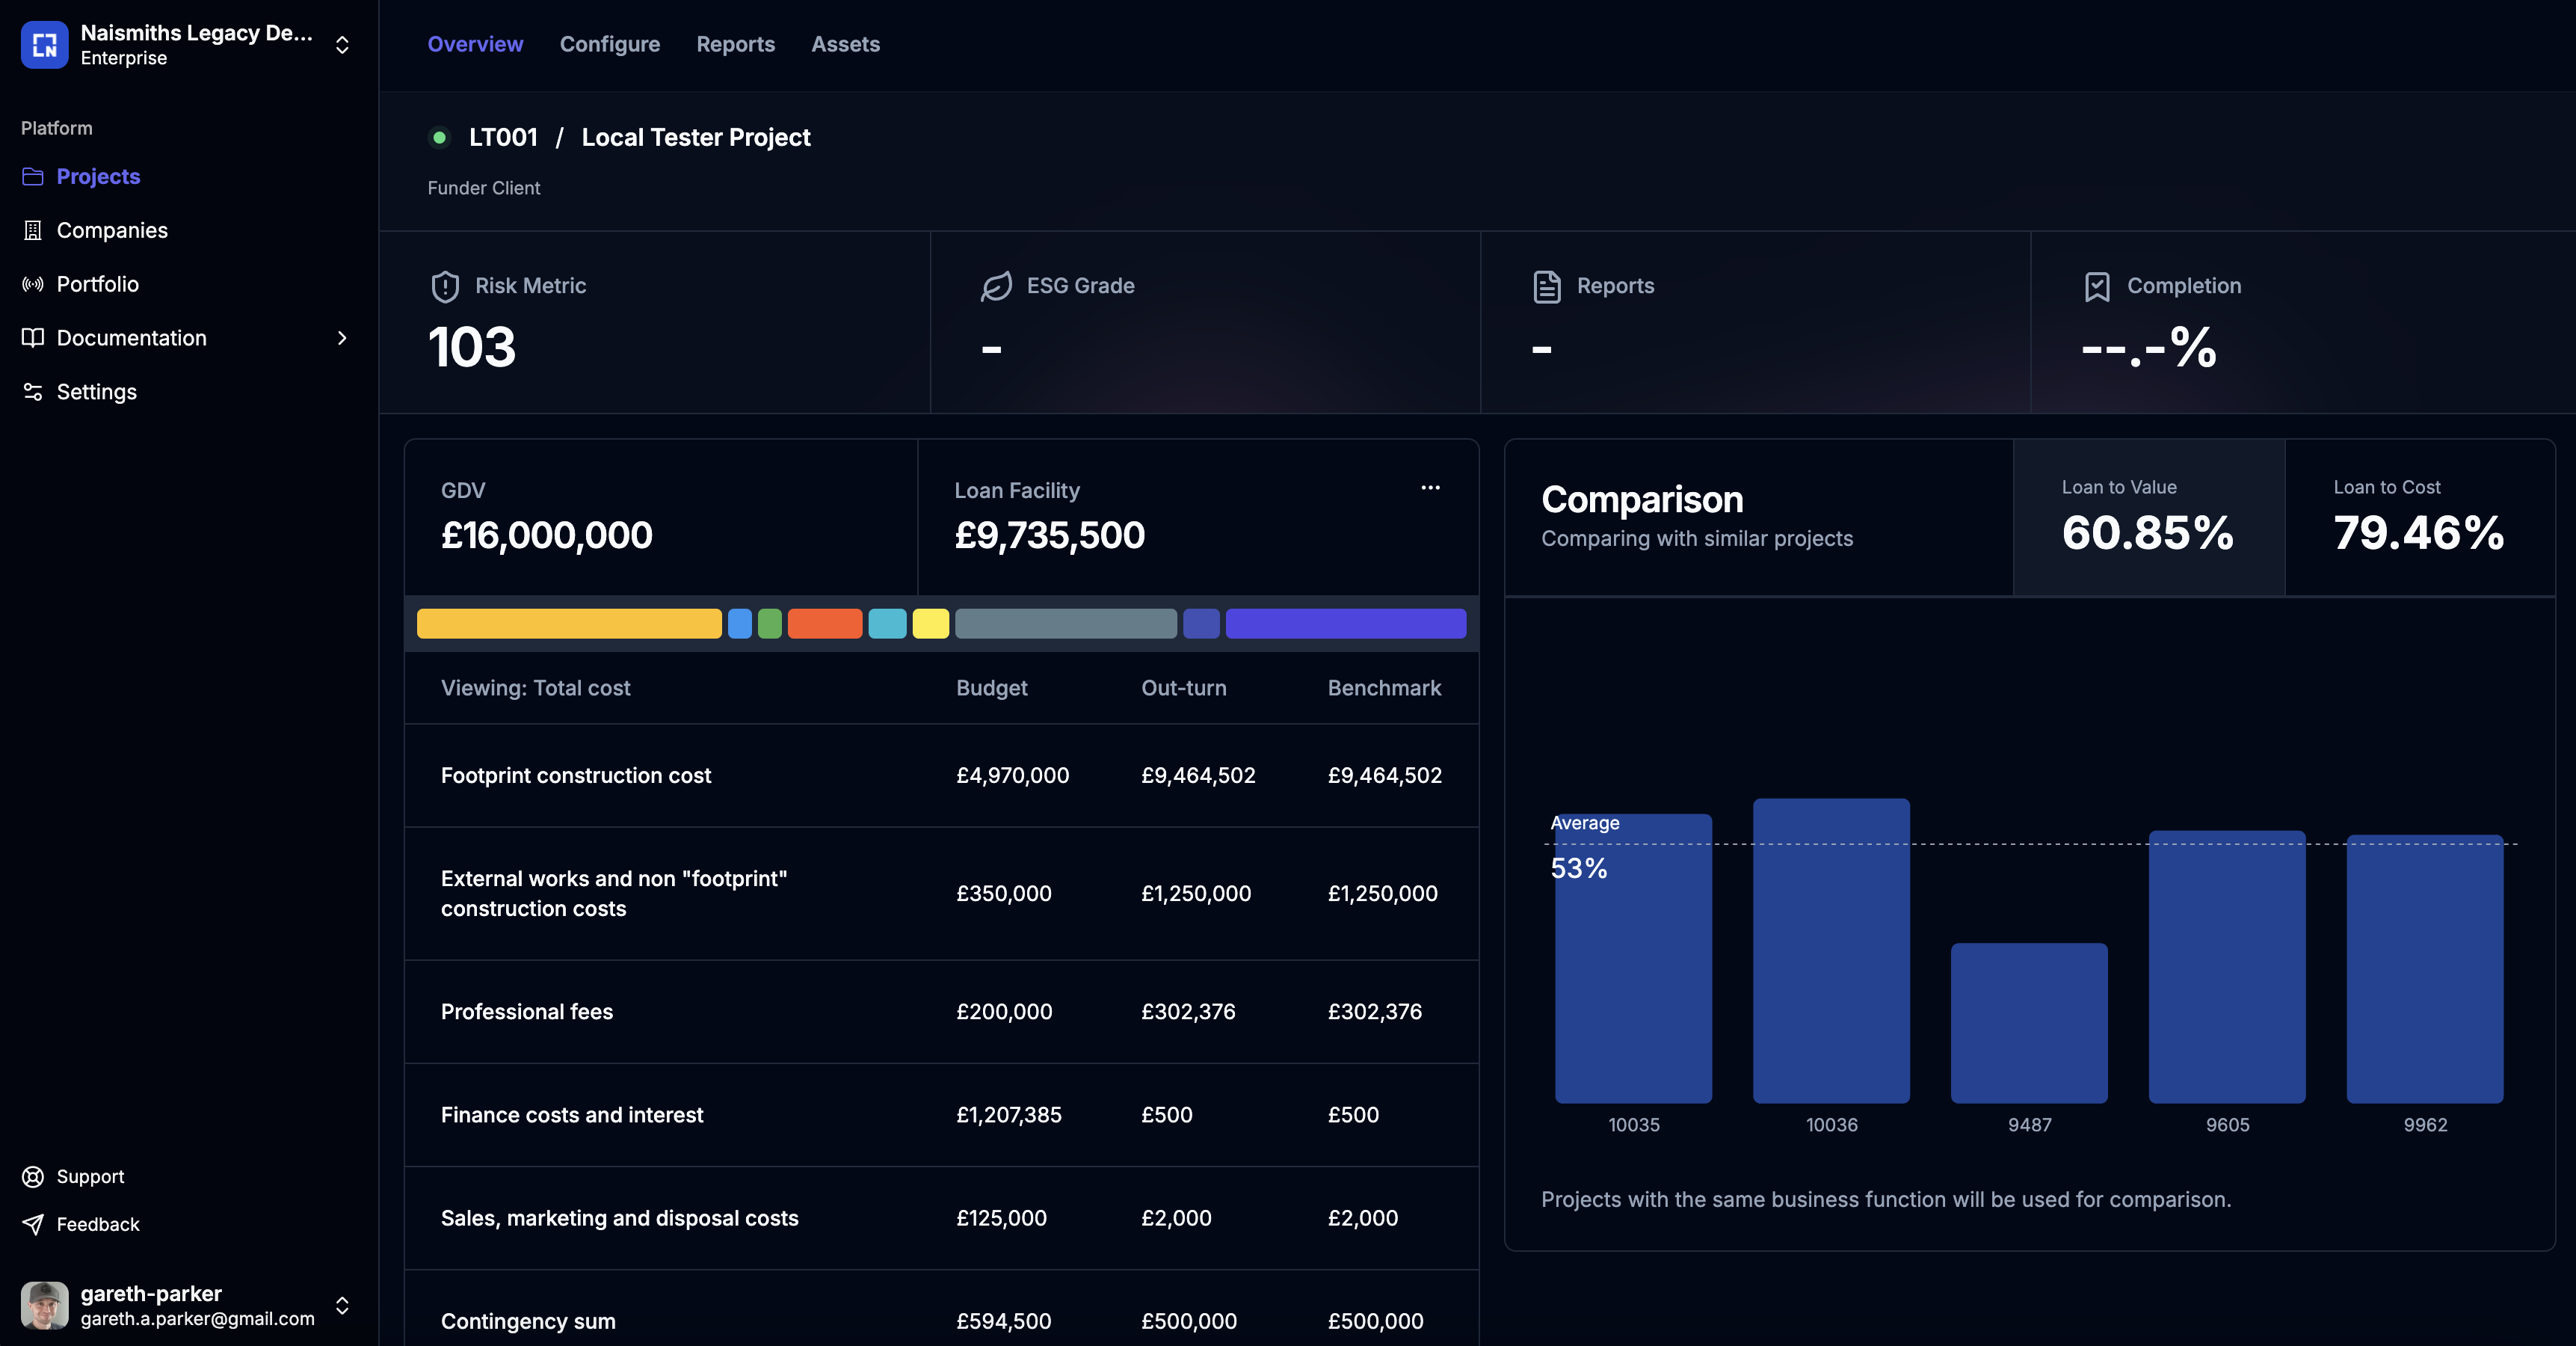The height and width of the screenshot is (1346, 2576).
Task: Click the Reports document icon in card
Action: click(1547, 286)
